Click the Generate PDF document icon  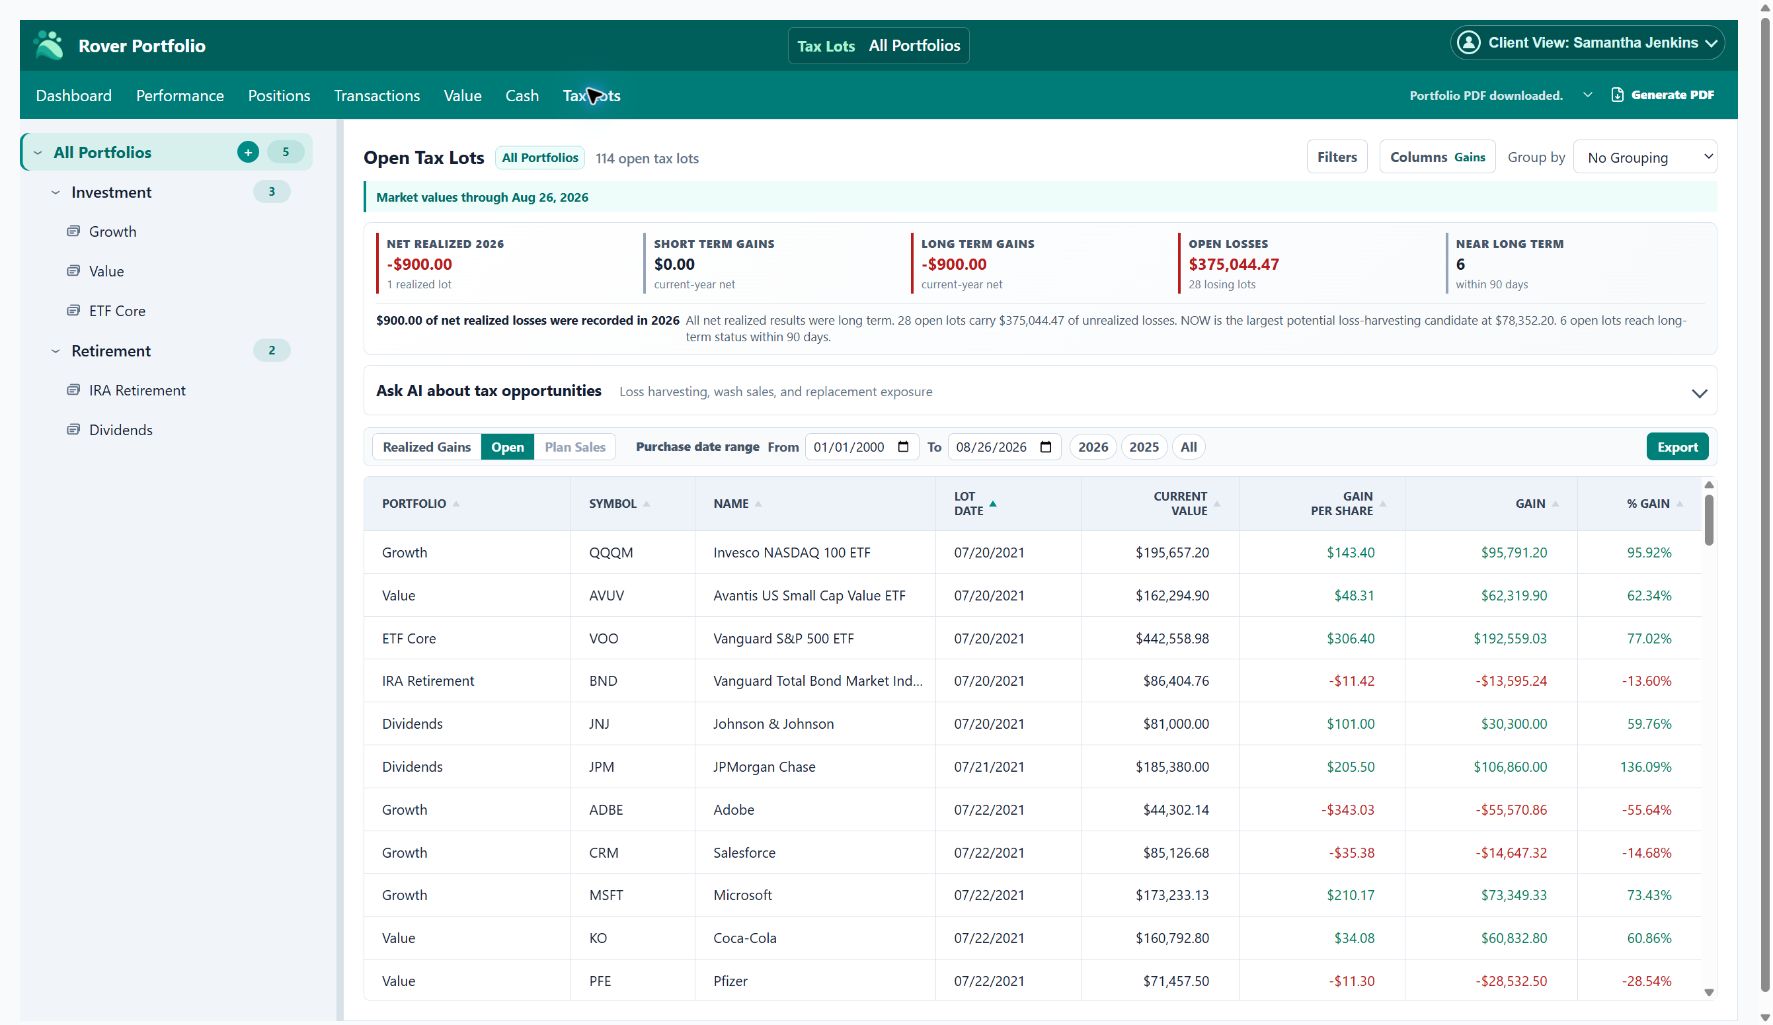click(x=1617, y=95)
